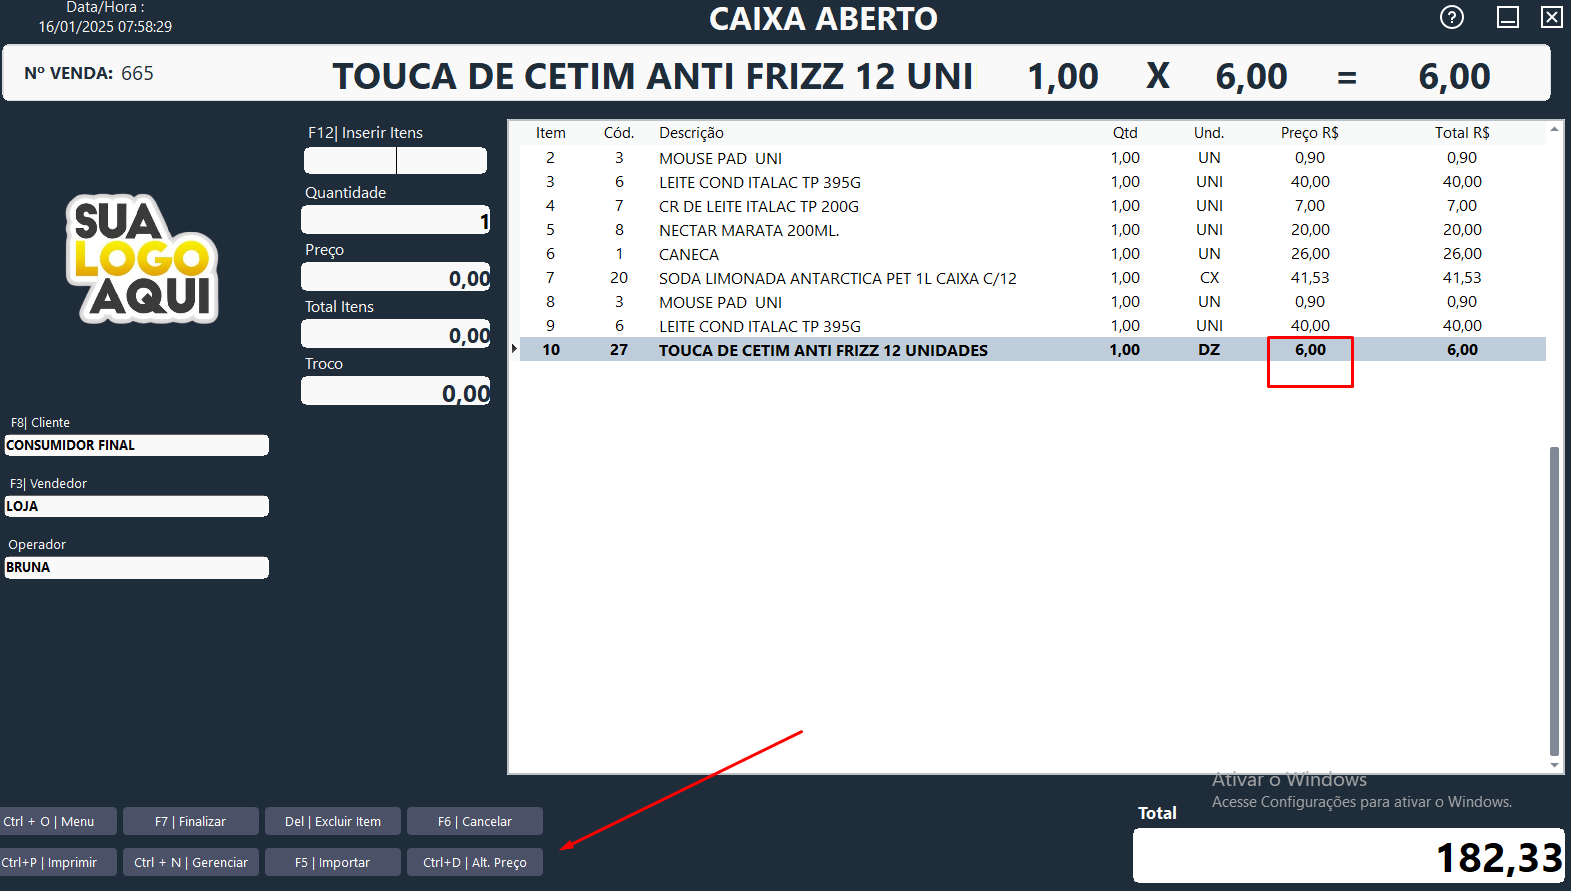1571x891 pixels.
Task: Select CR DE LEITE ITALAC TP 200G row
Action: (x=1033, y=206)
